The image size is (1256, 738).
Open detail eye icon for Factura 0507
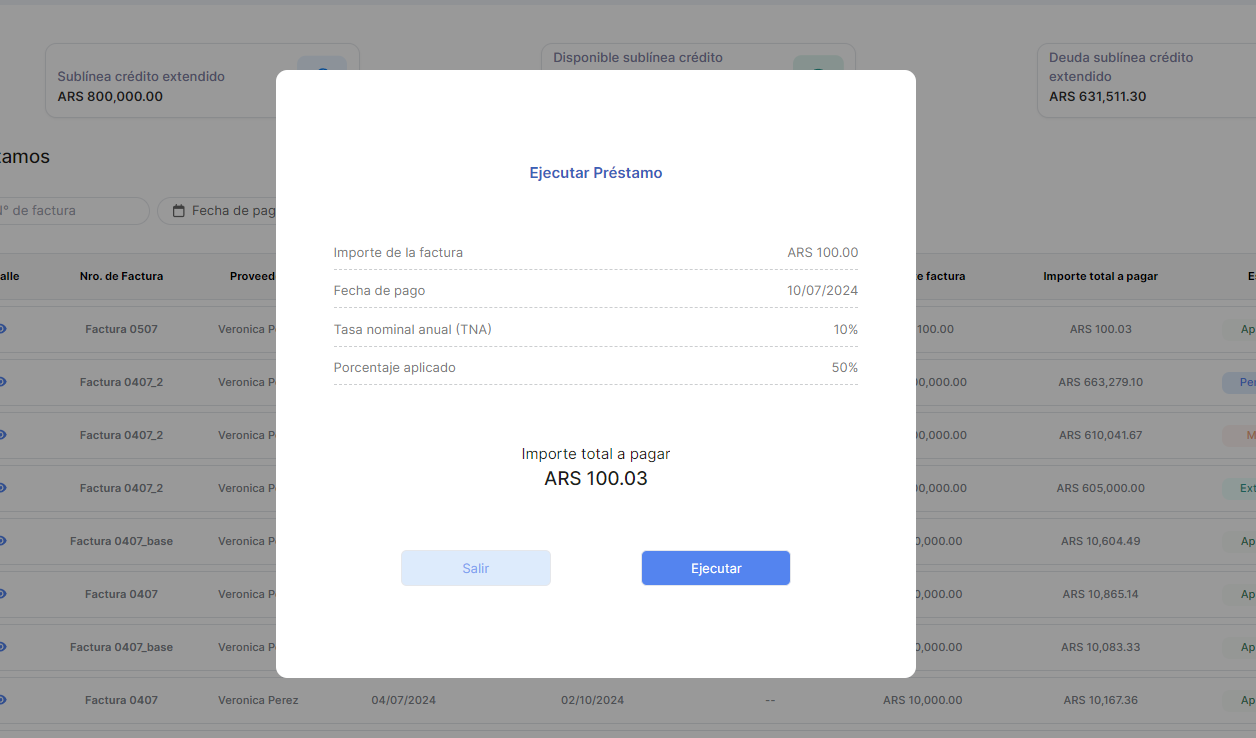pos(2,329)
